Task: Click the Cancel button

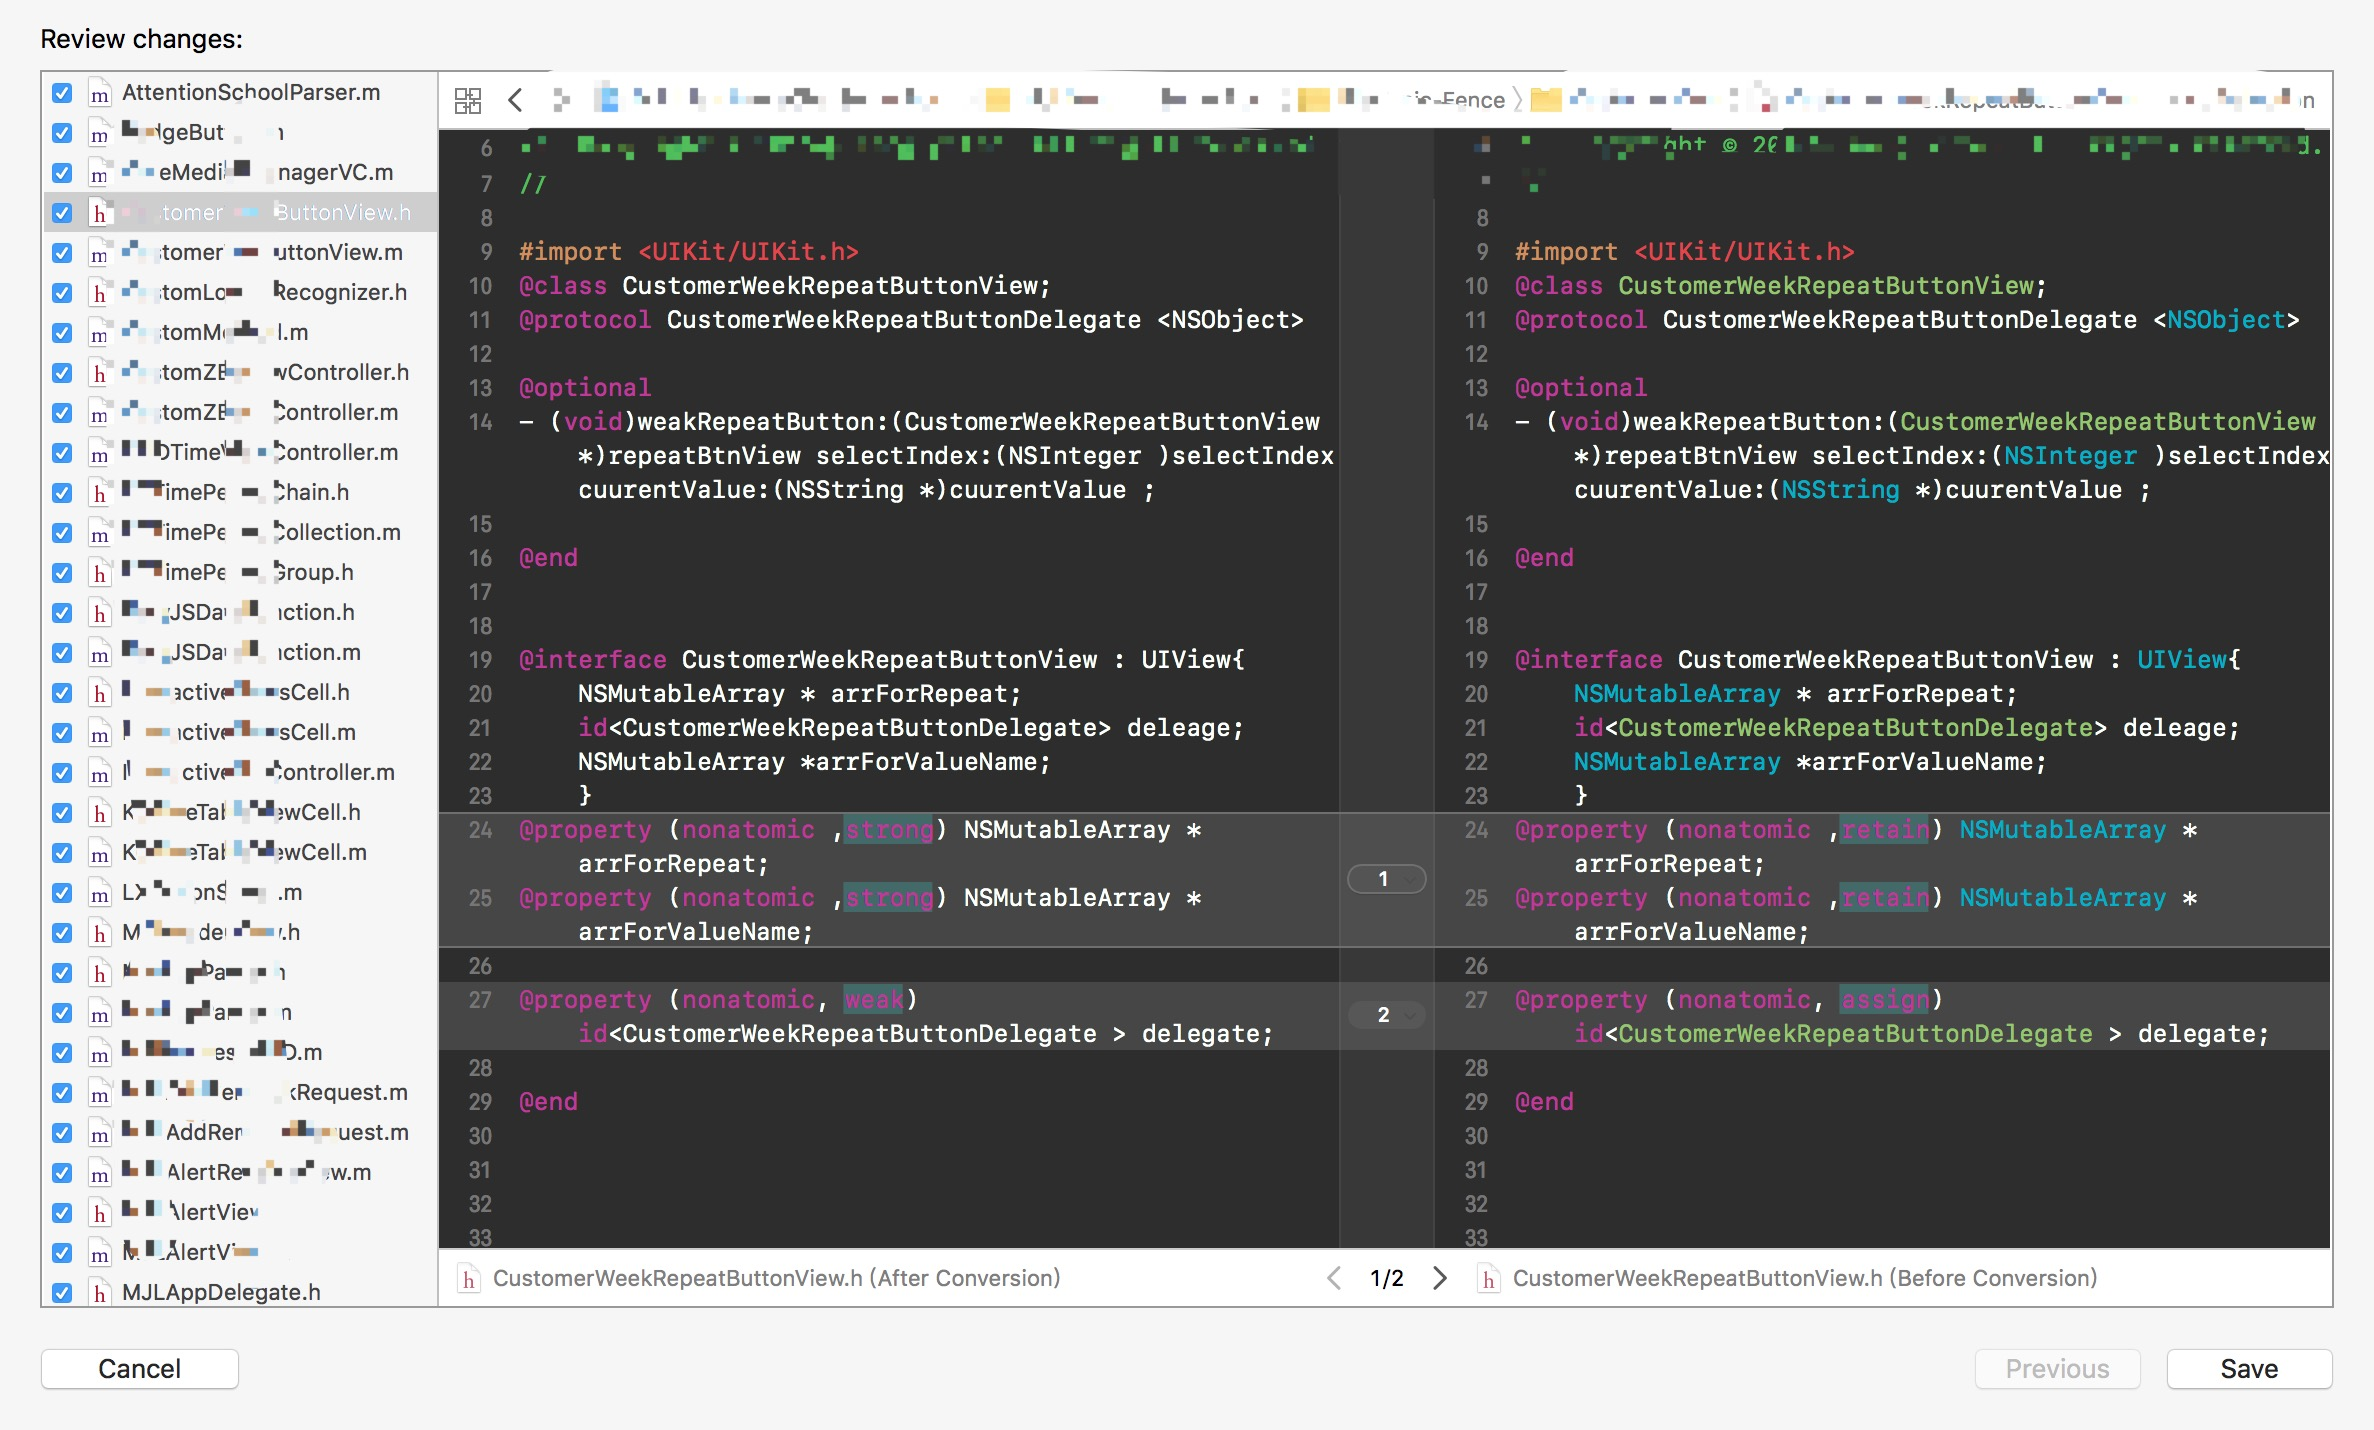Action: 140,1368
